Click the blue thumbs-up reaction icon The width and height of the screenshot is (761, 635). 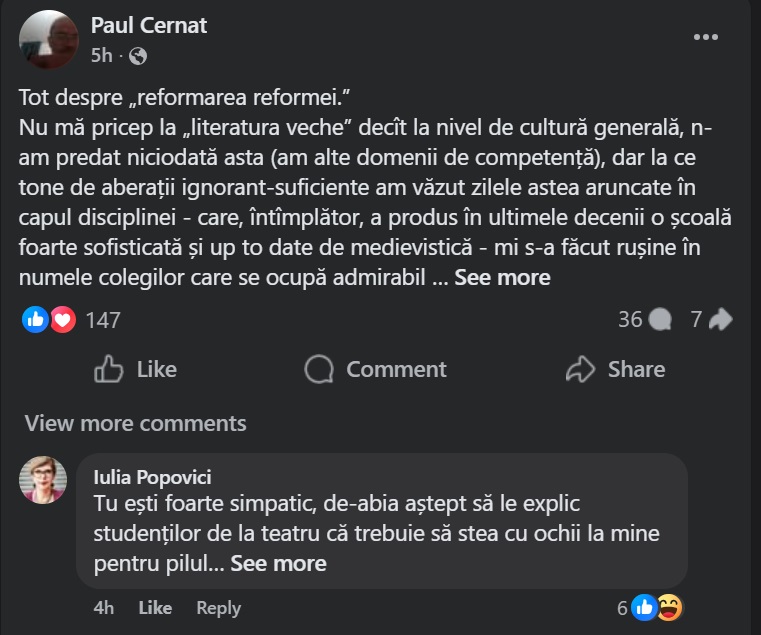35,320
